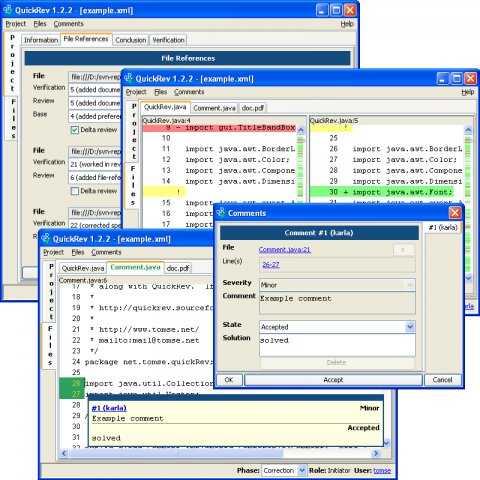Select the doc.pdf tab in the diff window
Viewport: 480px width, 480px height.
pyautogui.click(x=253, y=108)
